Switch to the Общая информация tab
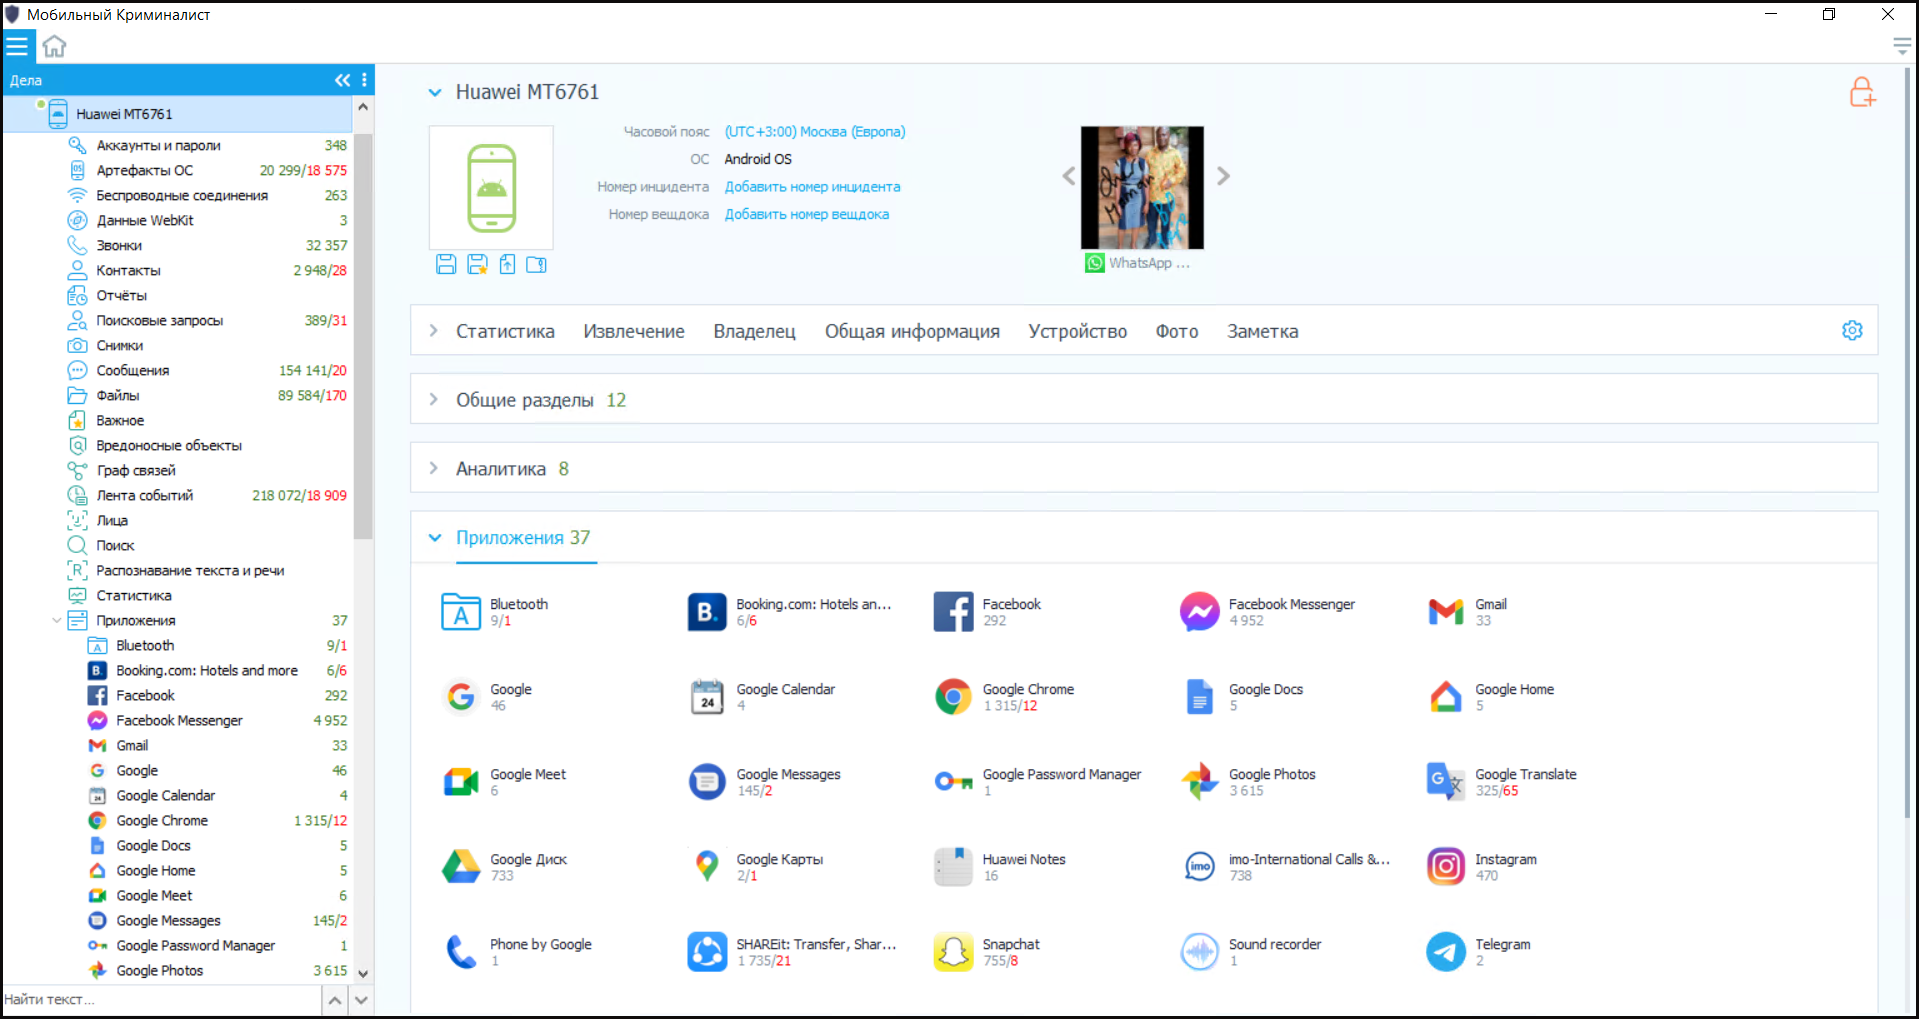The height and width of the screenshot is (1019, 1919). 912,332
